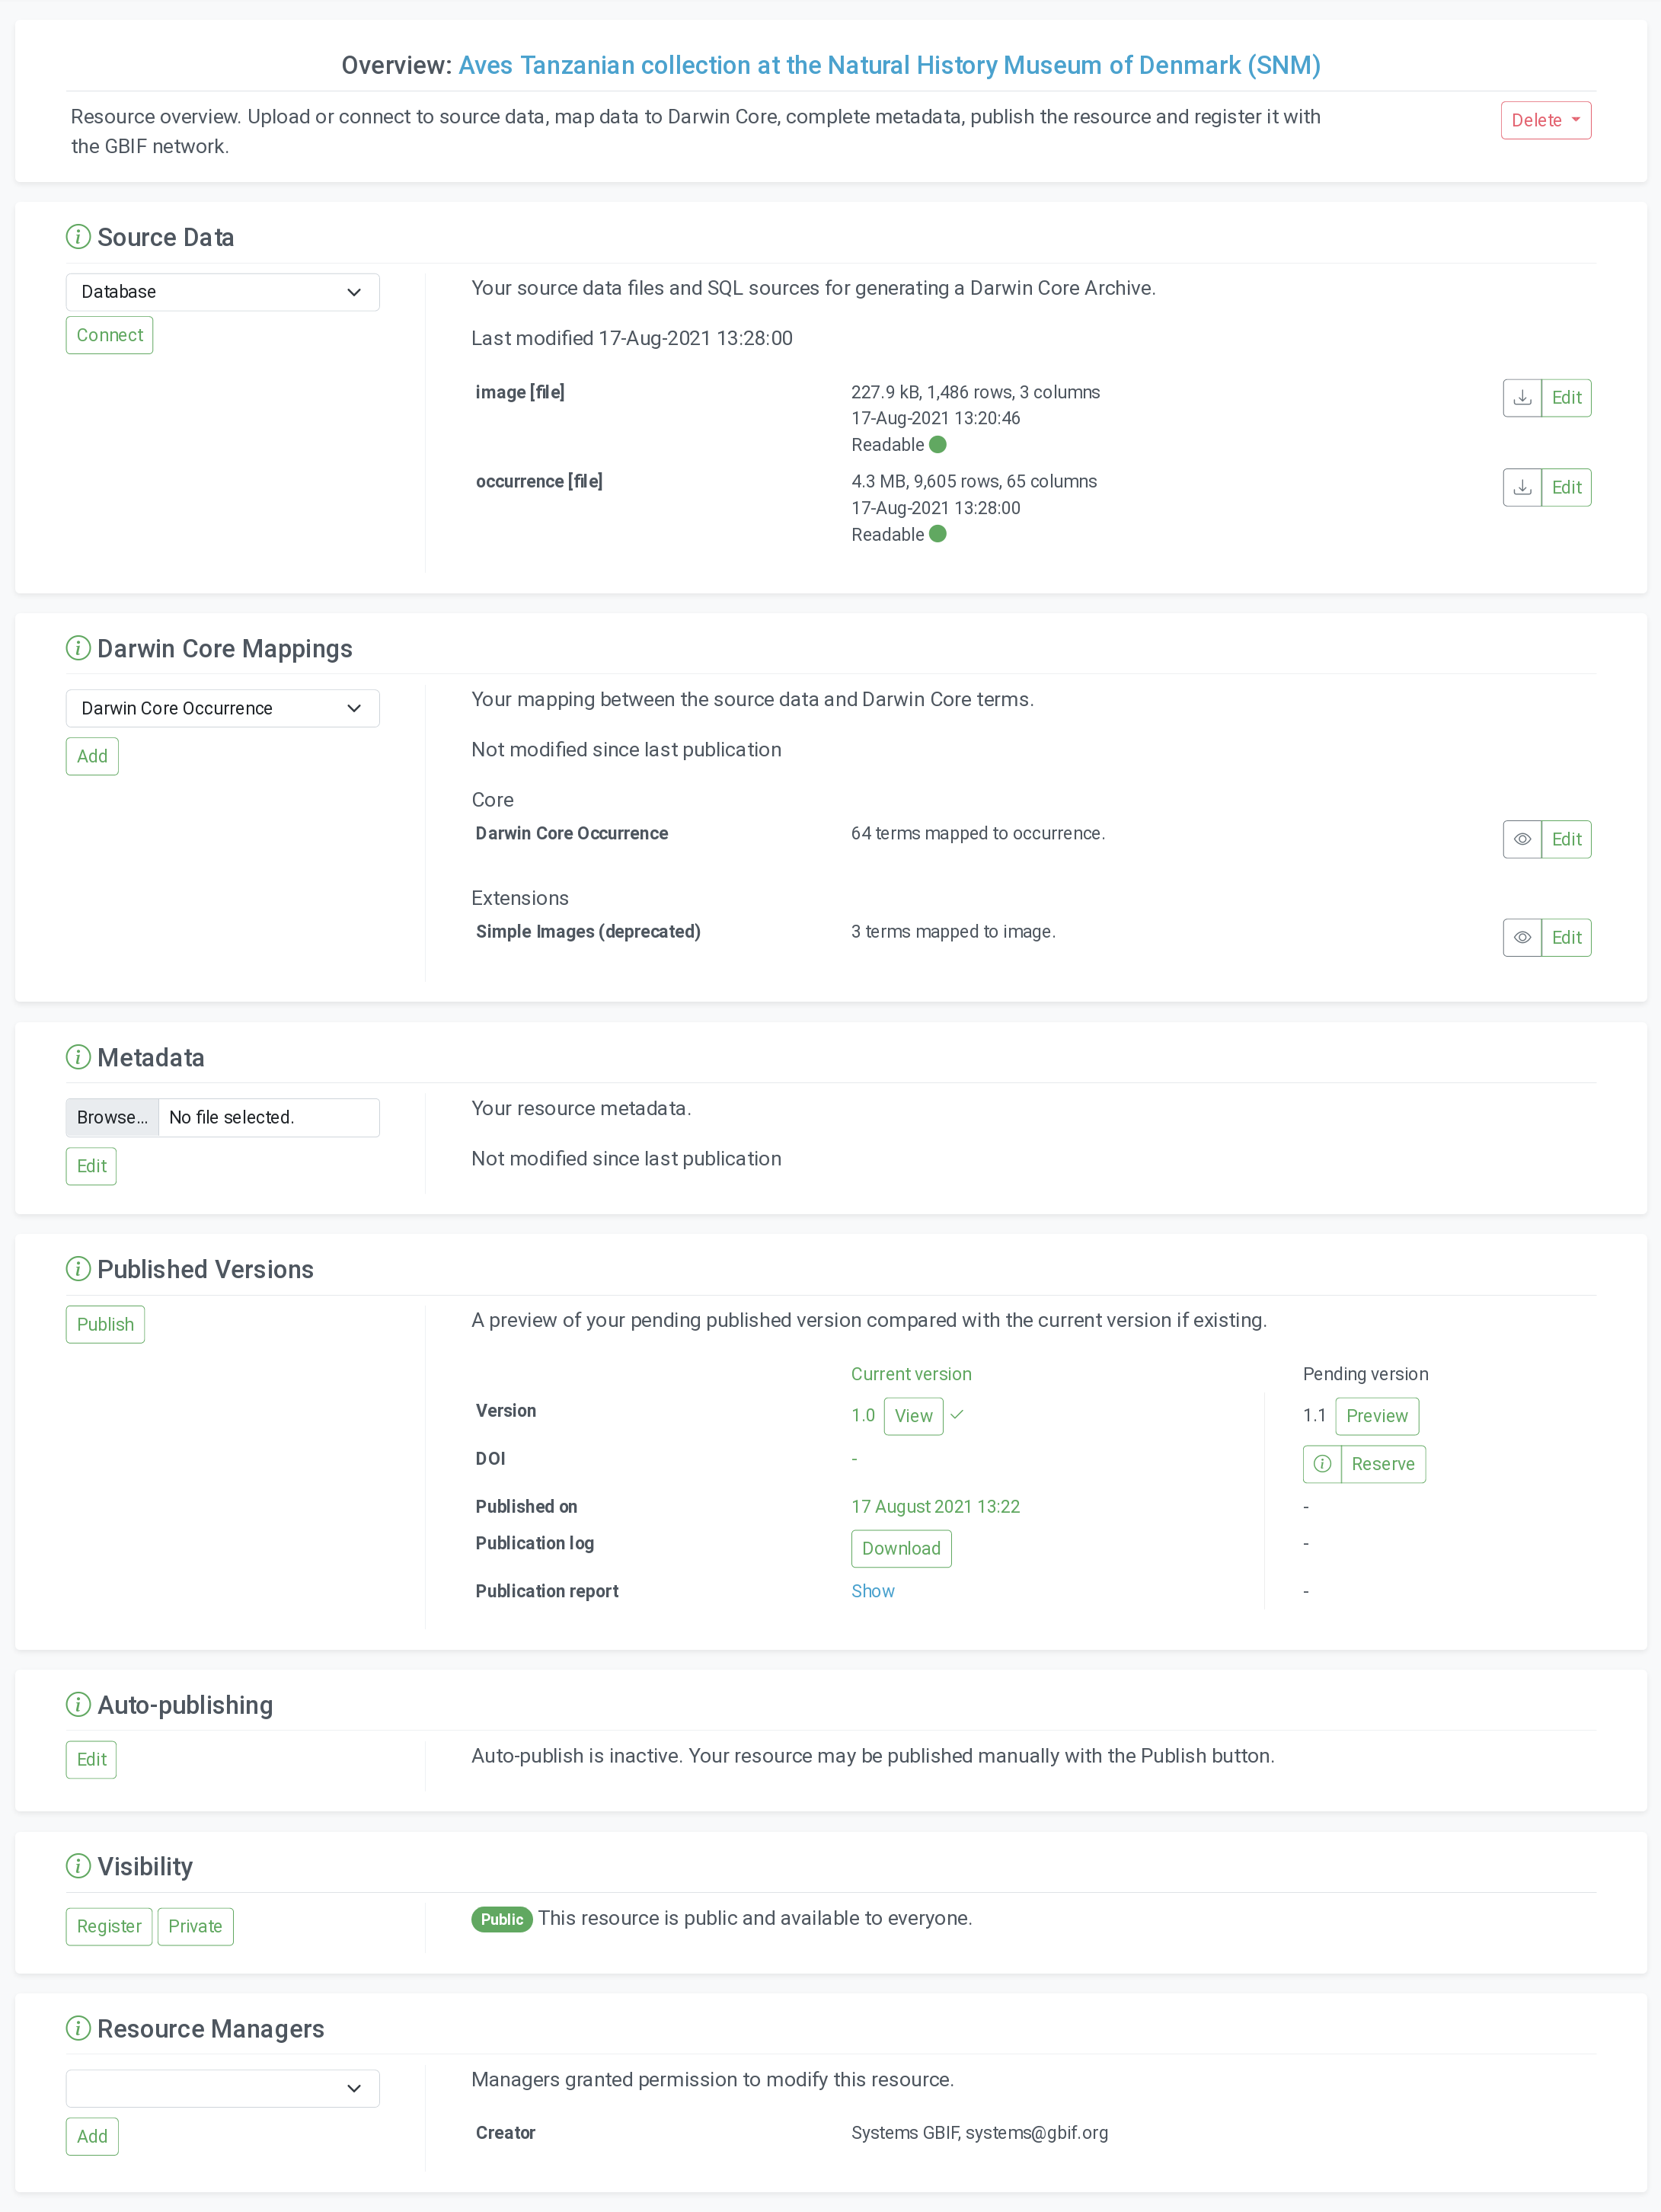1661x2212 pixels.
Task: Download the publication log
Action: pos(900,1548)
